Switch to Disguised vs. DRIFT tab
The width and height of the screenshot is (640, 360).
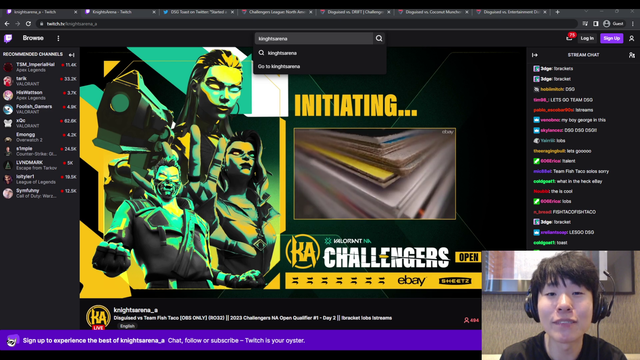354,12
